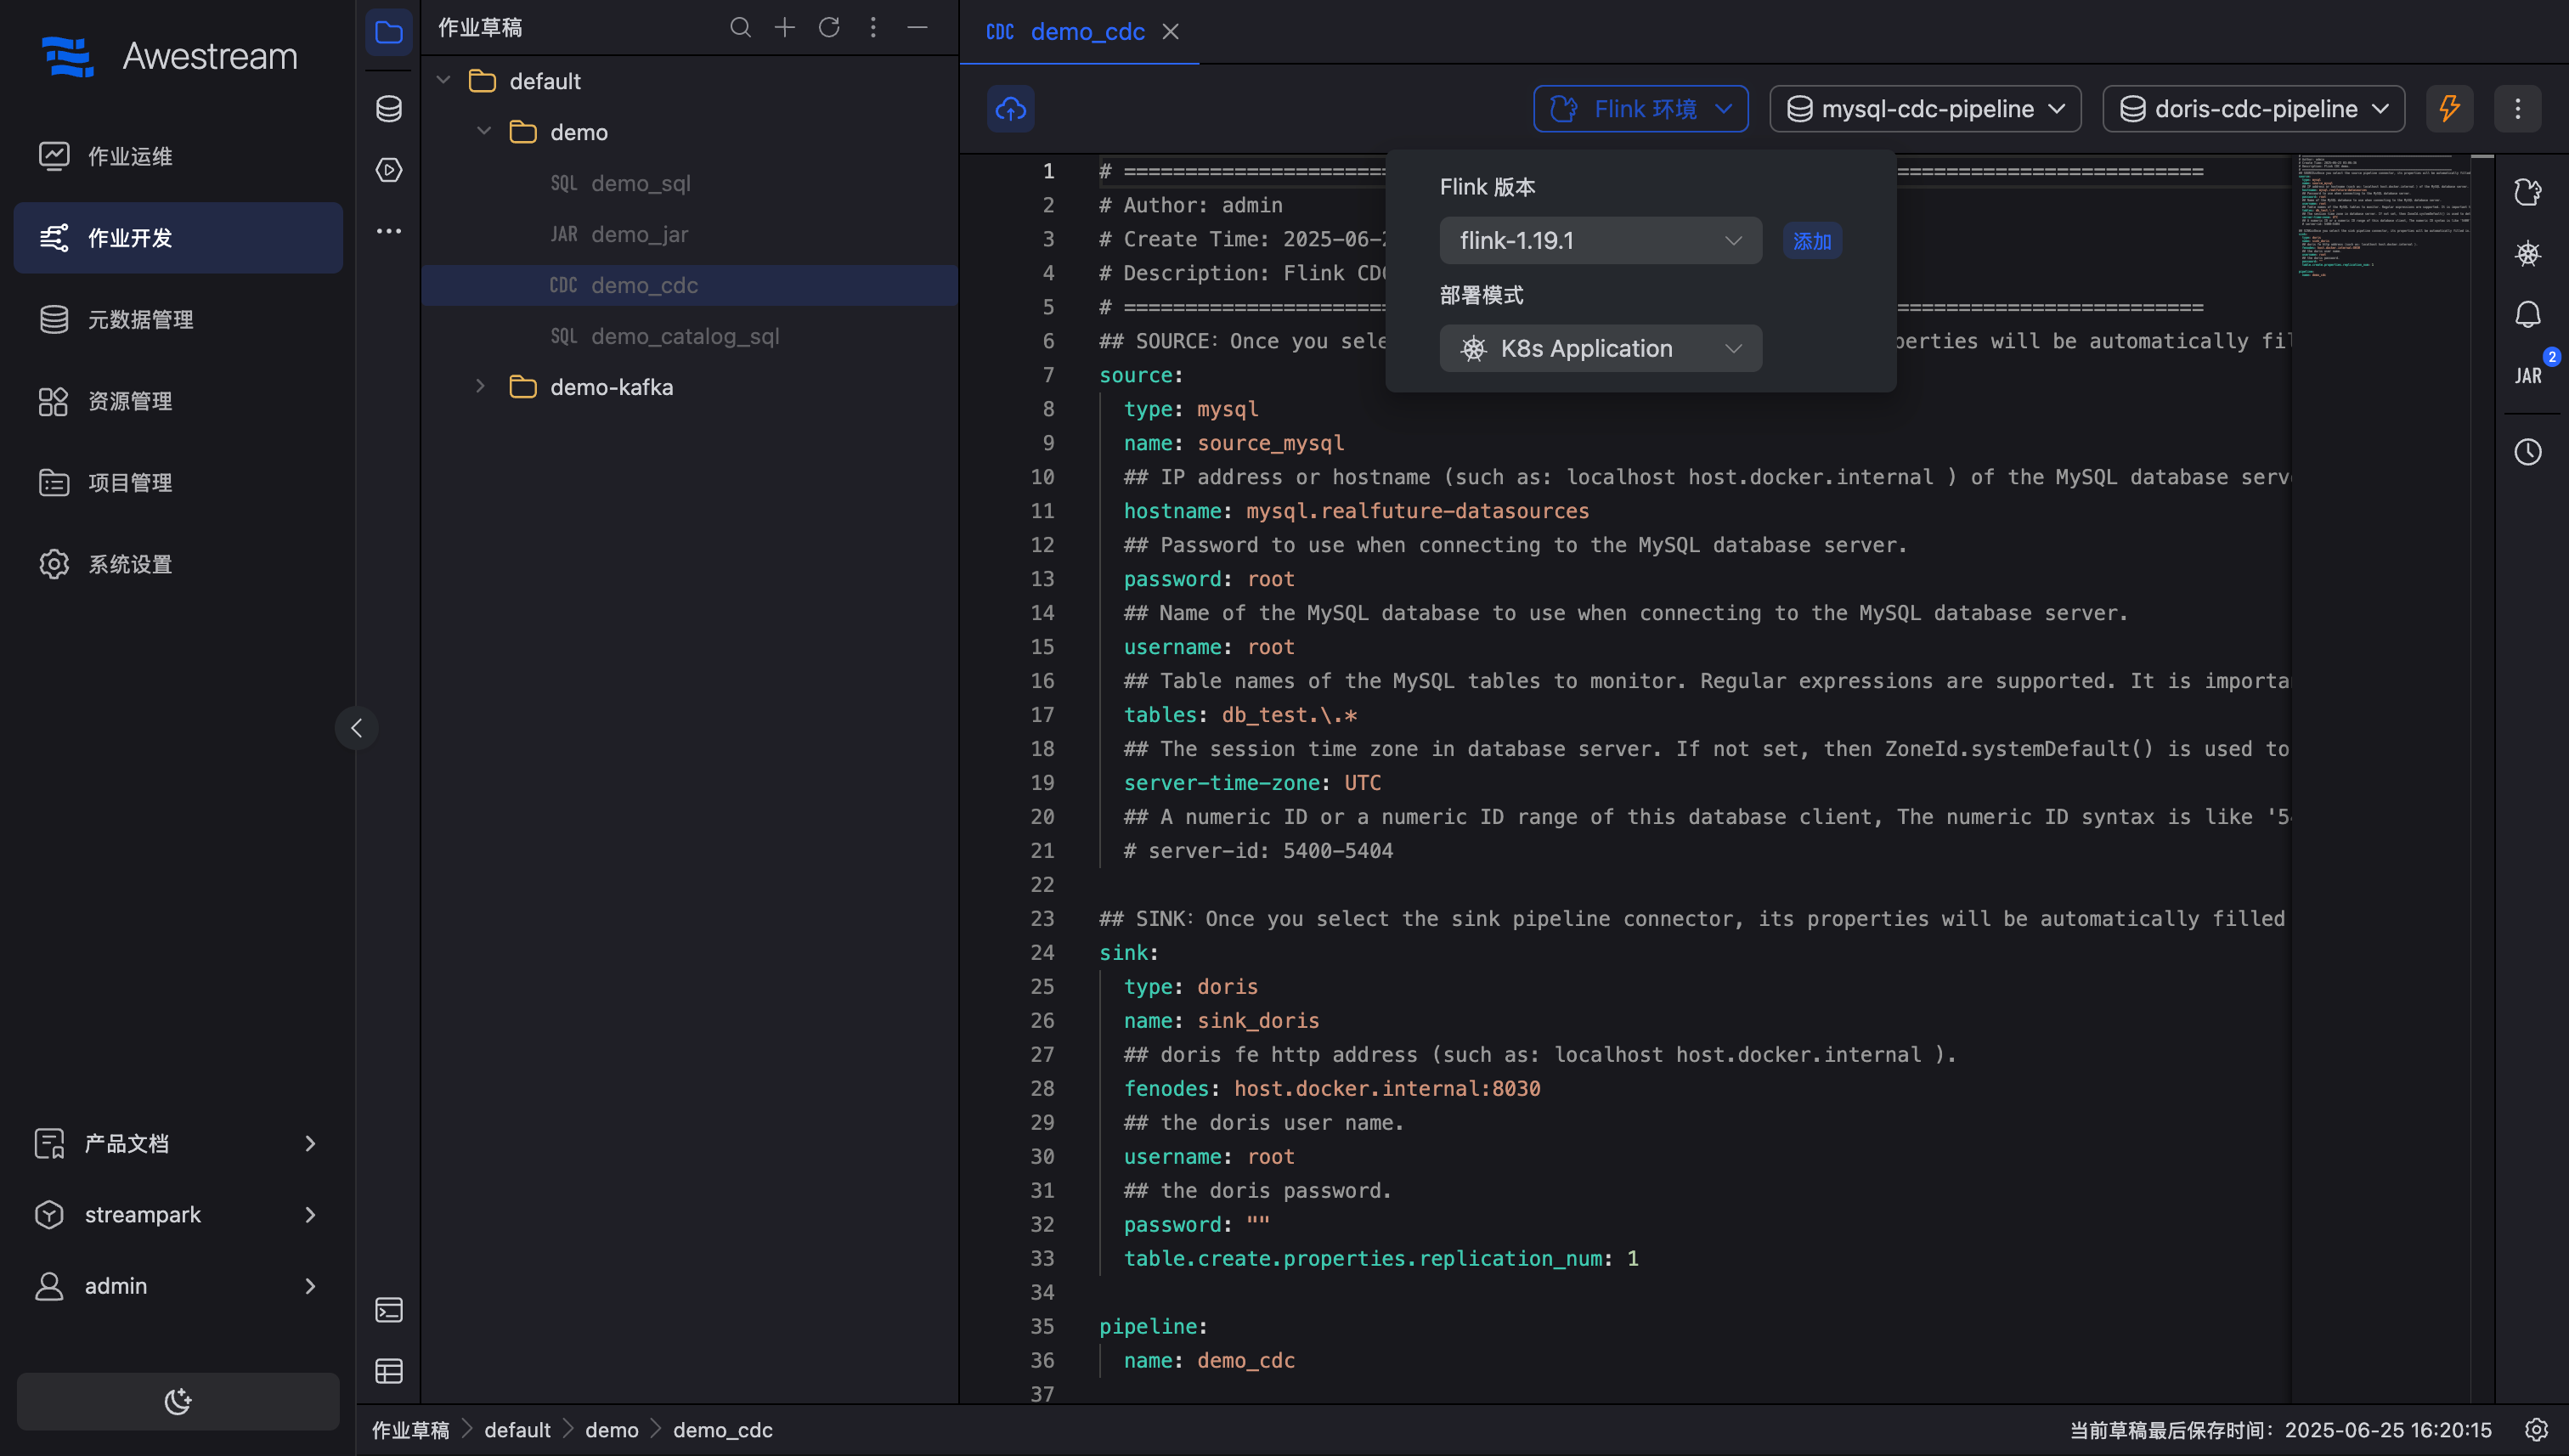
Task: Open the mysql-cdc-pipeline source dropdown
Action: click(x=1925, y=108)
